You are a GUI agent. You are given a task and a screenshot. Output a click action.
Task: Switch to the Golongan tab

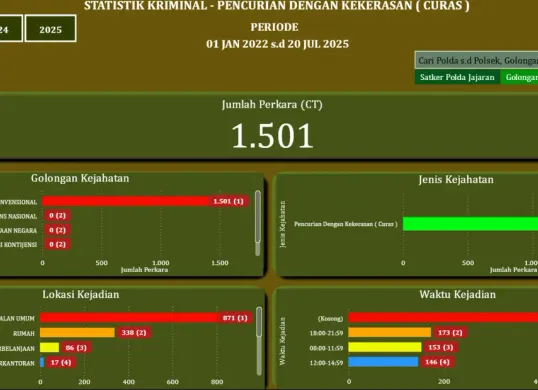519,77
